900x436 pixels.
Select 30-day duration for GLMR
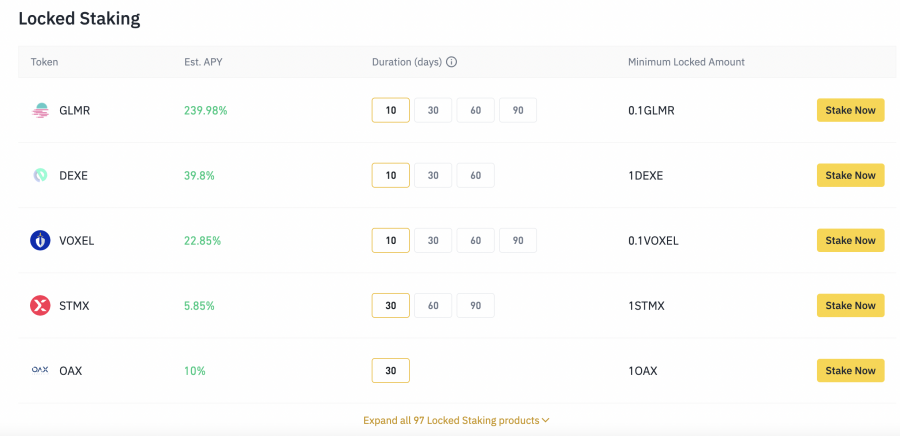[433, 110]
